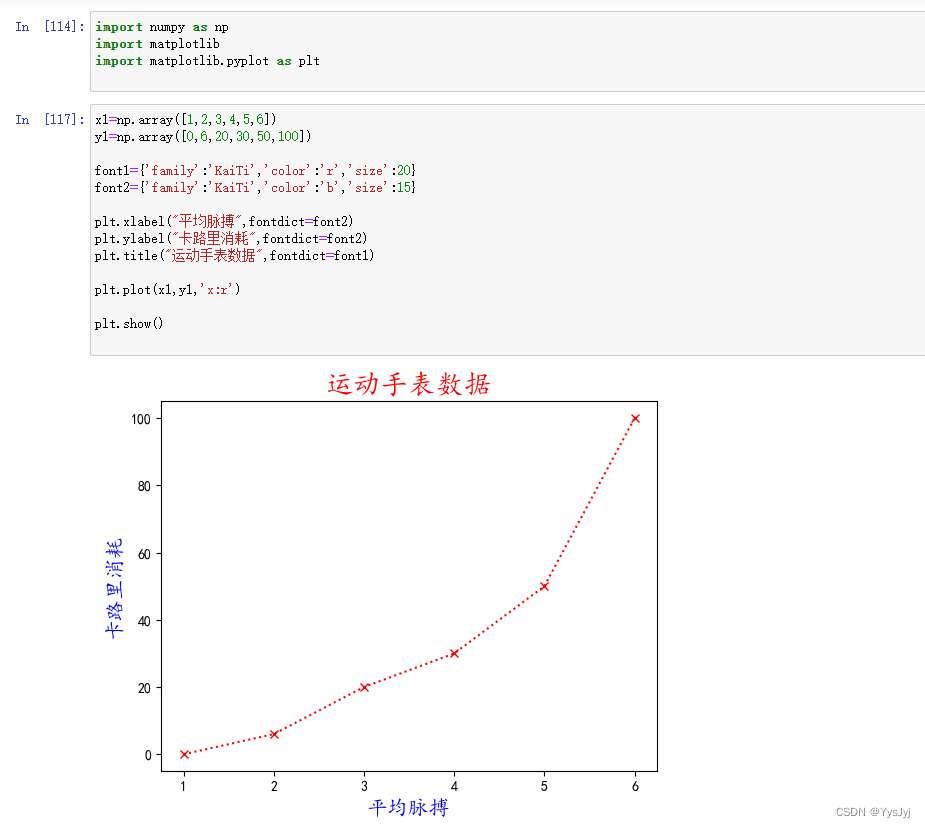
Task: Click the x-axis tick label 1
Action: [x=183, y=786]
